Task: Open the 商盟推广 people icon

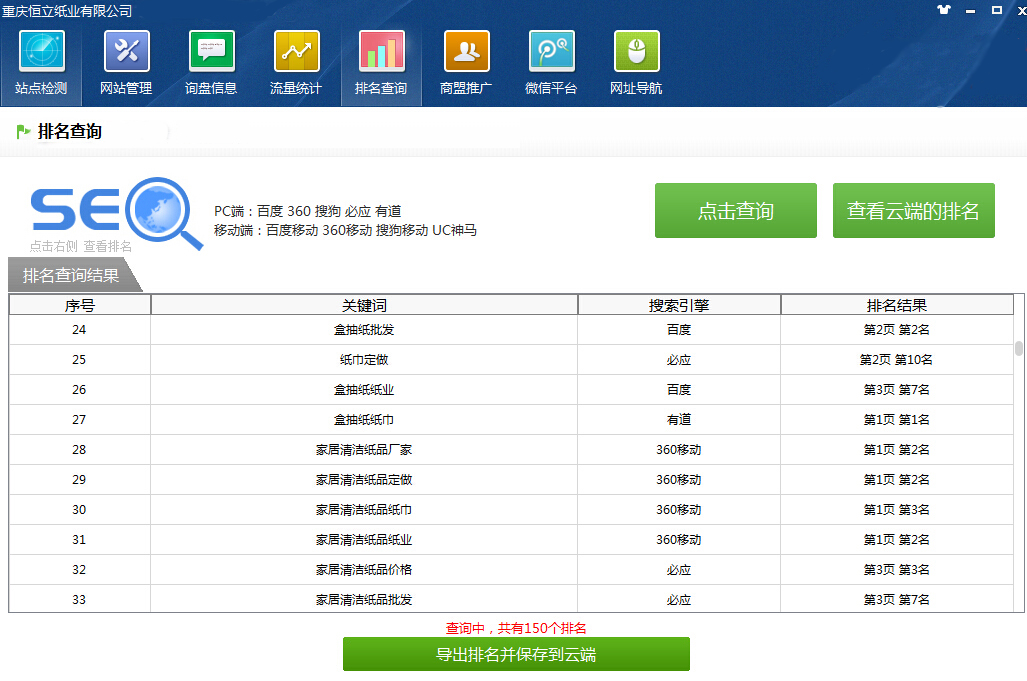Action: (467, 51)
